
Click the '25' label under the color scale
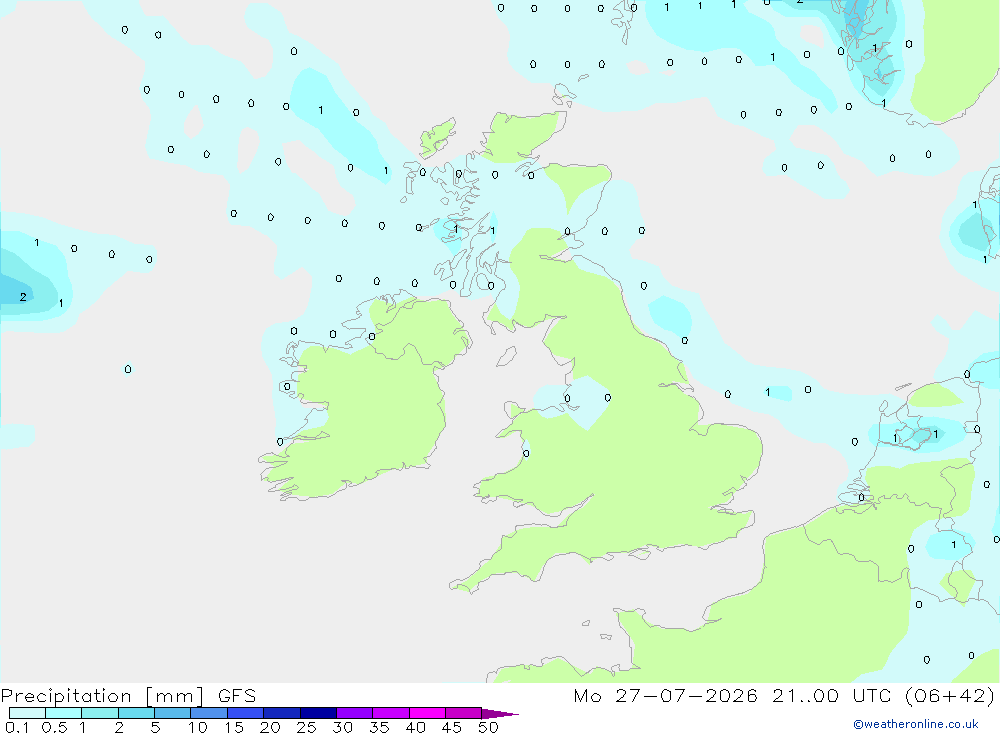[x=306, y=727]
